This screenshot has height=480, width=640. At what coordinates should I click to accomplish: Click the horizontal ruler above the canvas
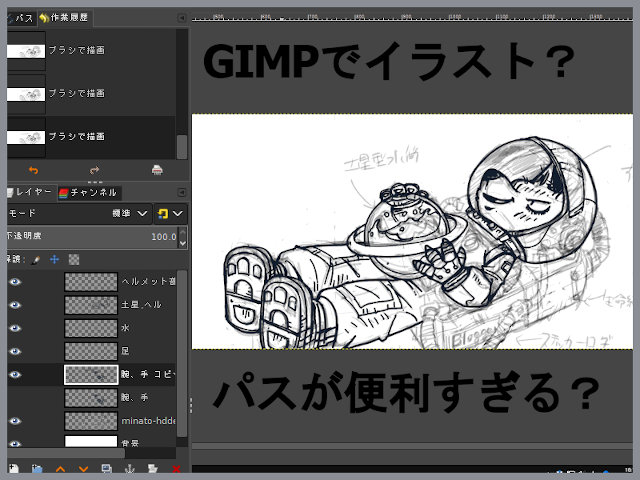[411, 17]
